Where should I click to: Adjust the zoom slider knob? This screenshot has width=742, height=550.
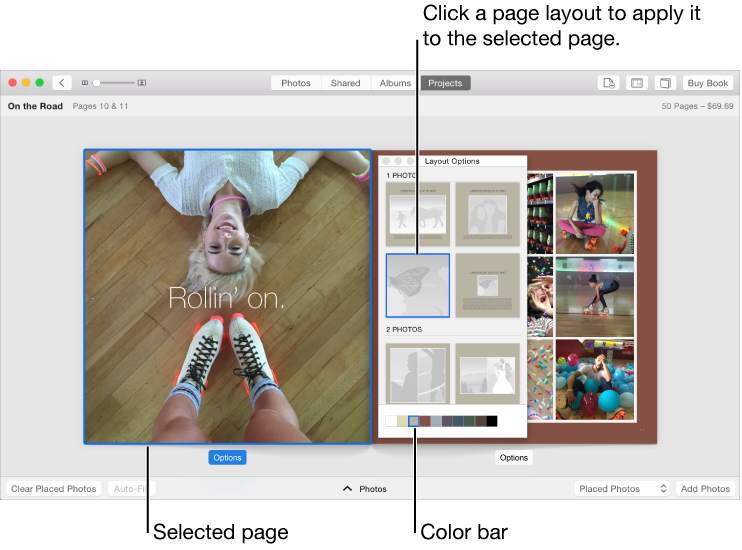click(97, 83)
